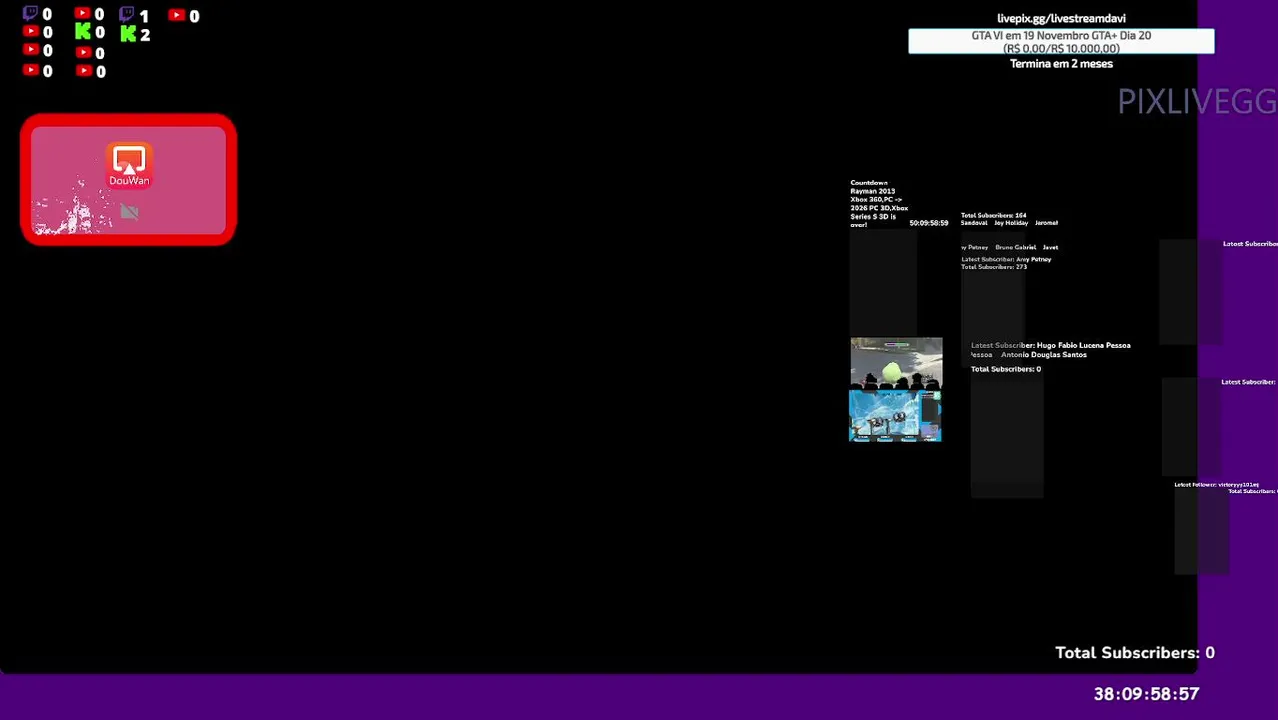Select the green Kick icon showing 2
This screenshot has height=720, width=1278.
click(x=128, y=34)
